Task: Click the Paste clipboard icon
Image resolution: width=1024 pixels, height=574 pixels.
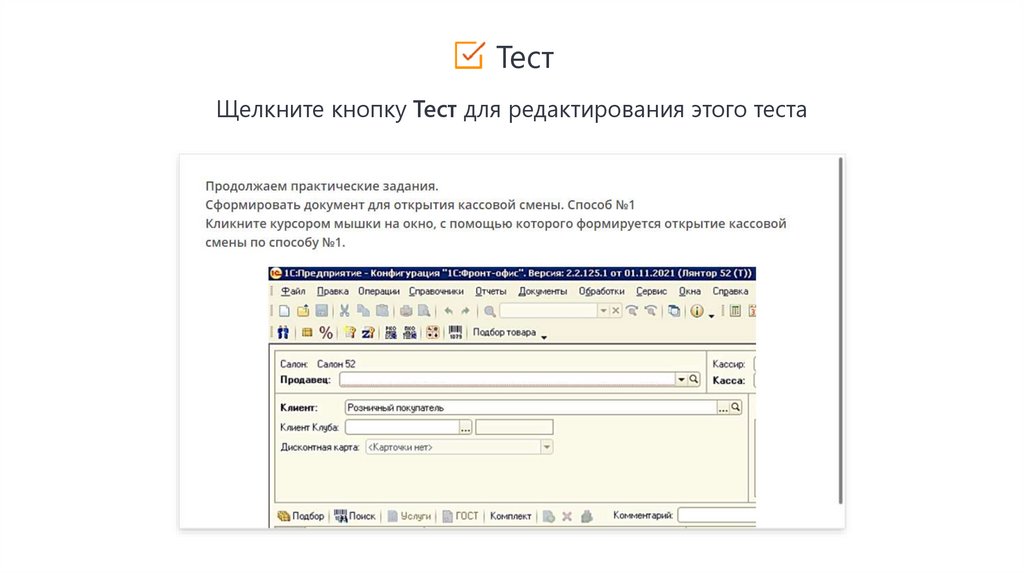Action: pos(382,311)
